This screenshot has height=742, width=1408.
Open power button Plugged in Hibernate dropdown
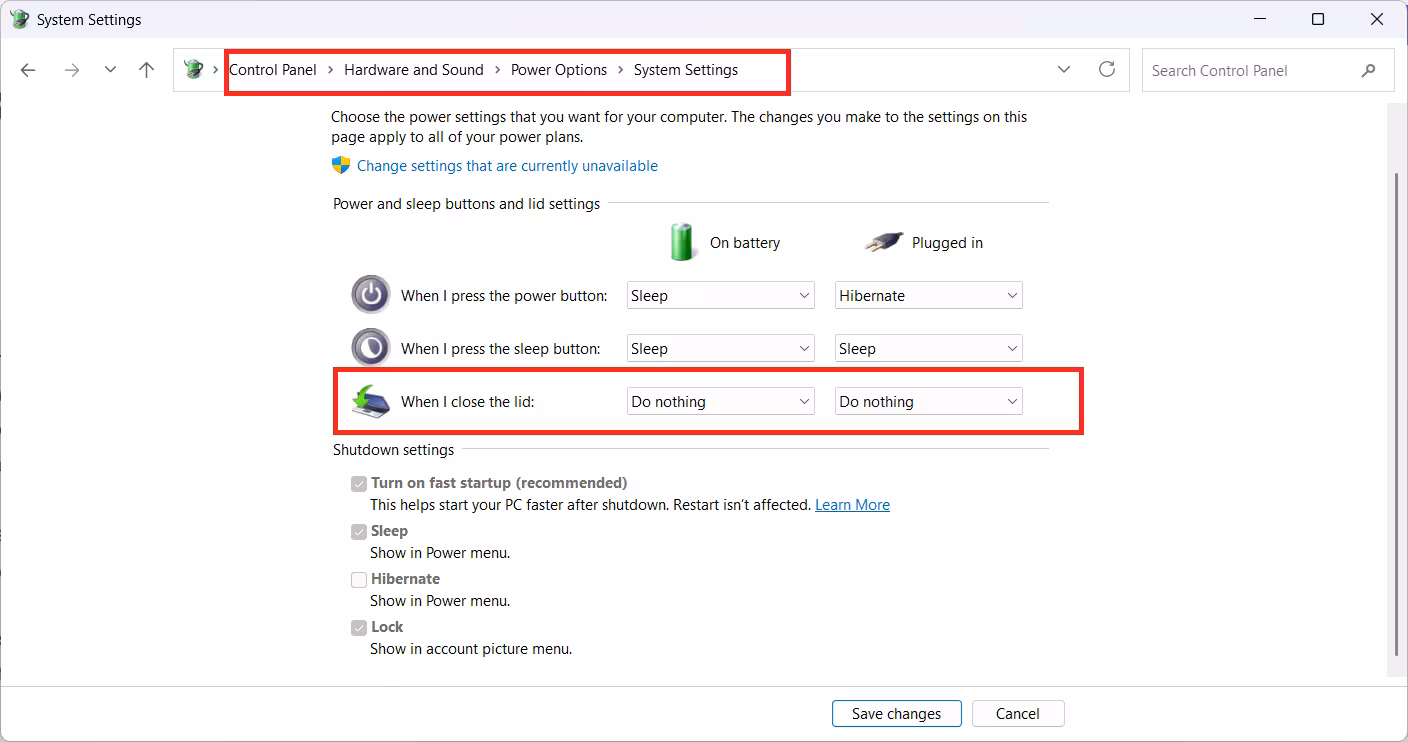(928, 295)
